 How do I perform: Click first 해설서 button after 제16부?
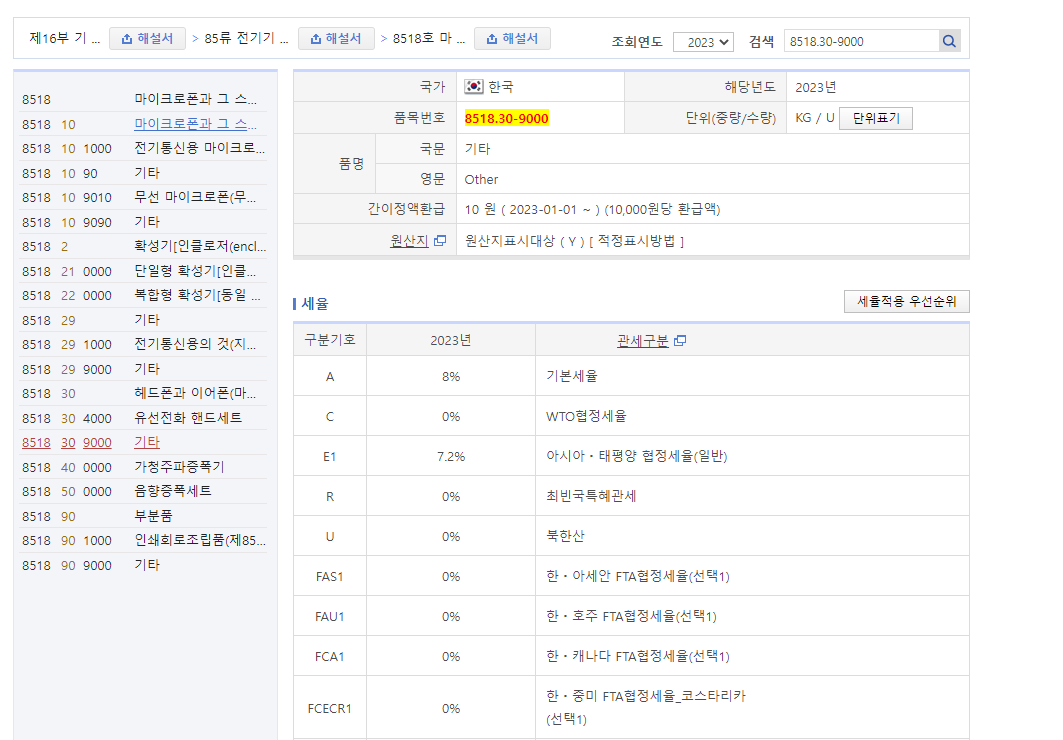(147, 39)
